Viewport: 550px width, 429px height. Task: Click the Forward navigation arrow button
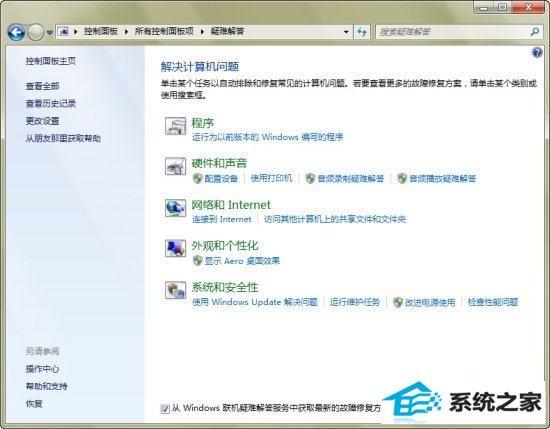pyautogui.click(x=35, y=32)
